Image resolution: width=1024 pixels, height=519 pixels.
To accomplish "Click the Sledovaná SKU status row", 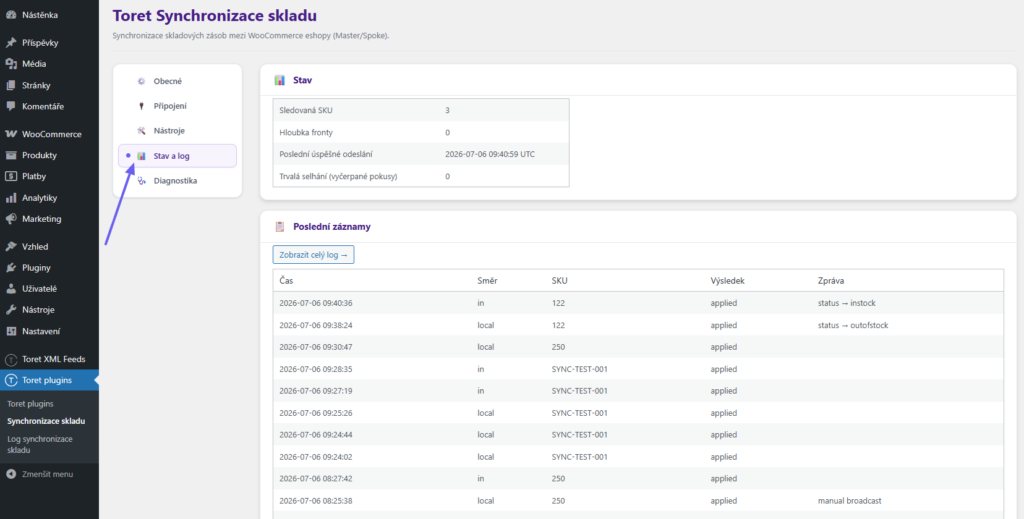I will pyautogui.click(x=421, y=110).
